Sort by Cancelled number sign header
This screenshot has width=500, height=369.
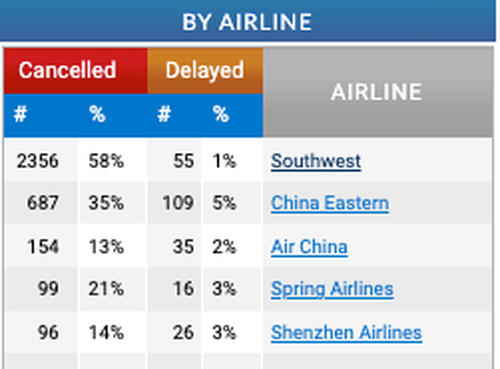(x=20, y=114)
